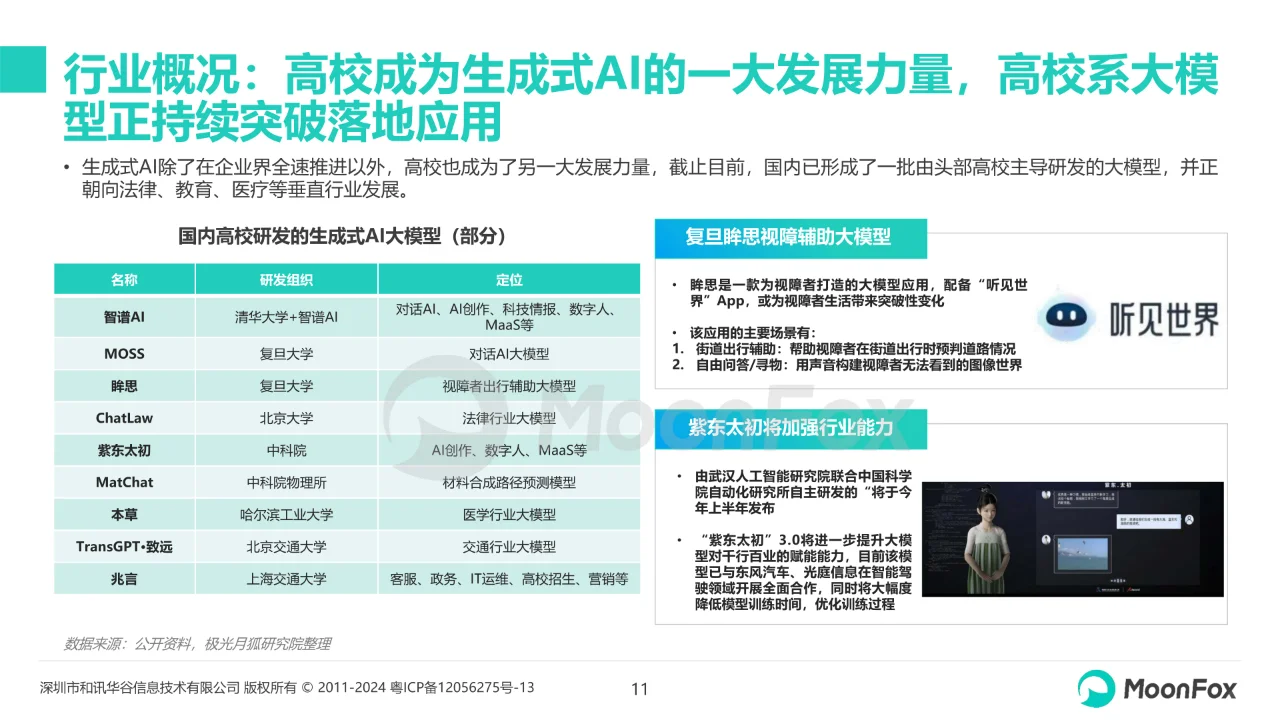The image size is (1280, 720).
Task: Click the MoonFox logo icon in footer
Action: pyautogui.click(x=1096, y=688)
